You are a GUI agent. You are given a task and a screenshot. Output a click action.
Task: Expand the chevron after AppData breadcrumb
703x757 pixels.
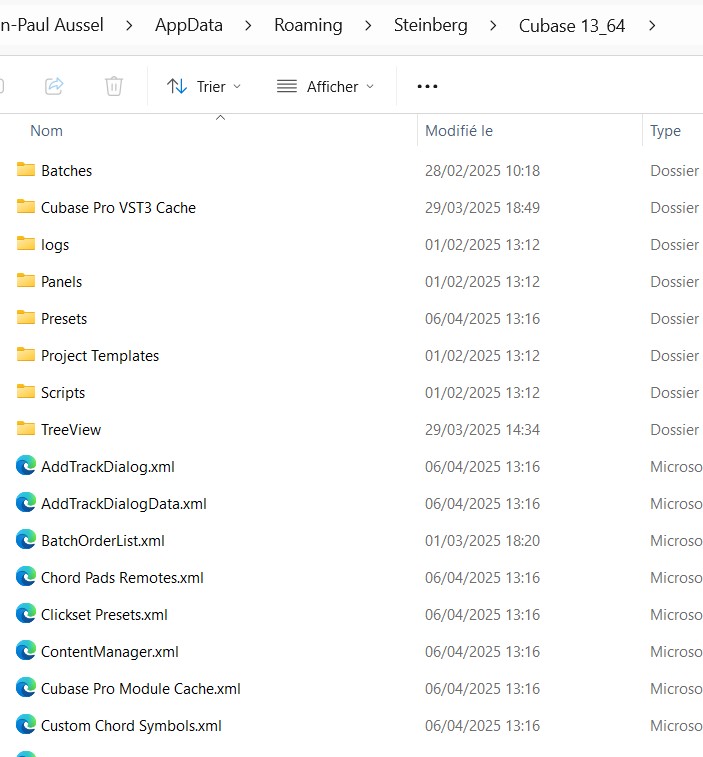(x=248, y=26)
